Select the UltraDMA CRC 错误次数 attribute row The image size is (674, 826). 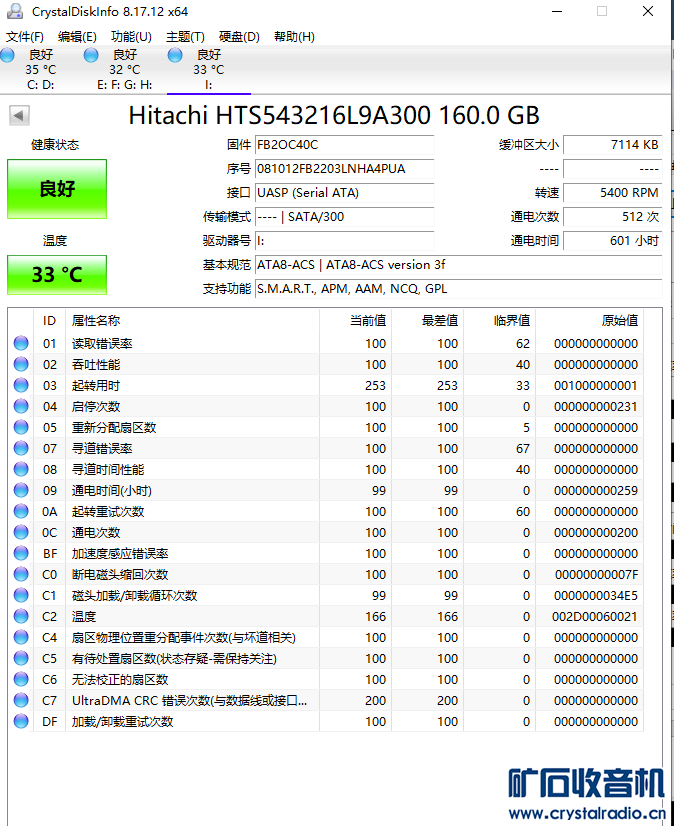coord(326,701)
